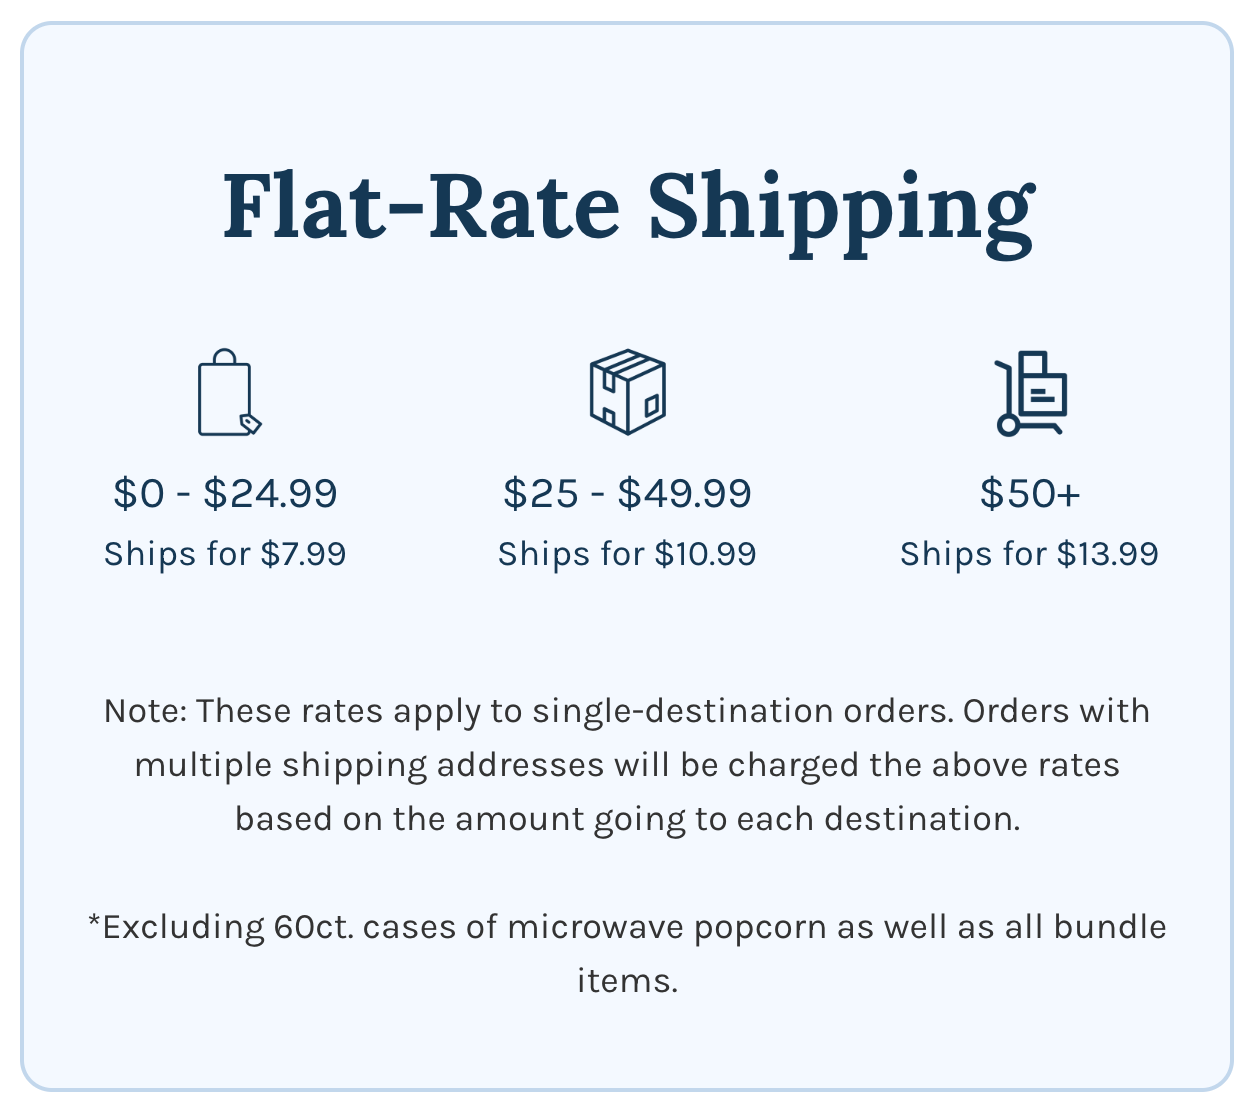Screen dimensions: 1256x1114
Task: Click the sealed cardboard box icon
Action: point(627,392)
